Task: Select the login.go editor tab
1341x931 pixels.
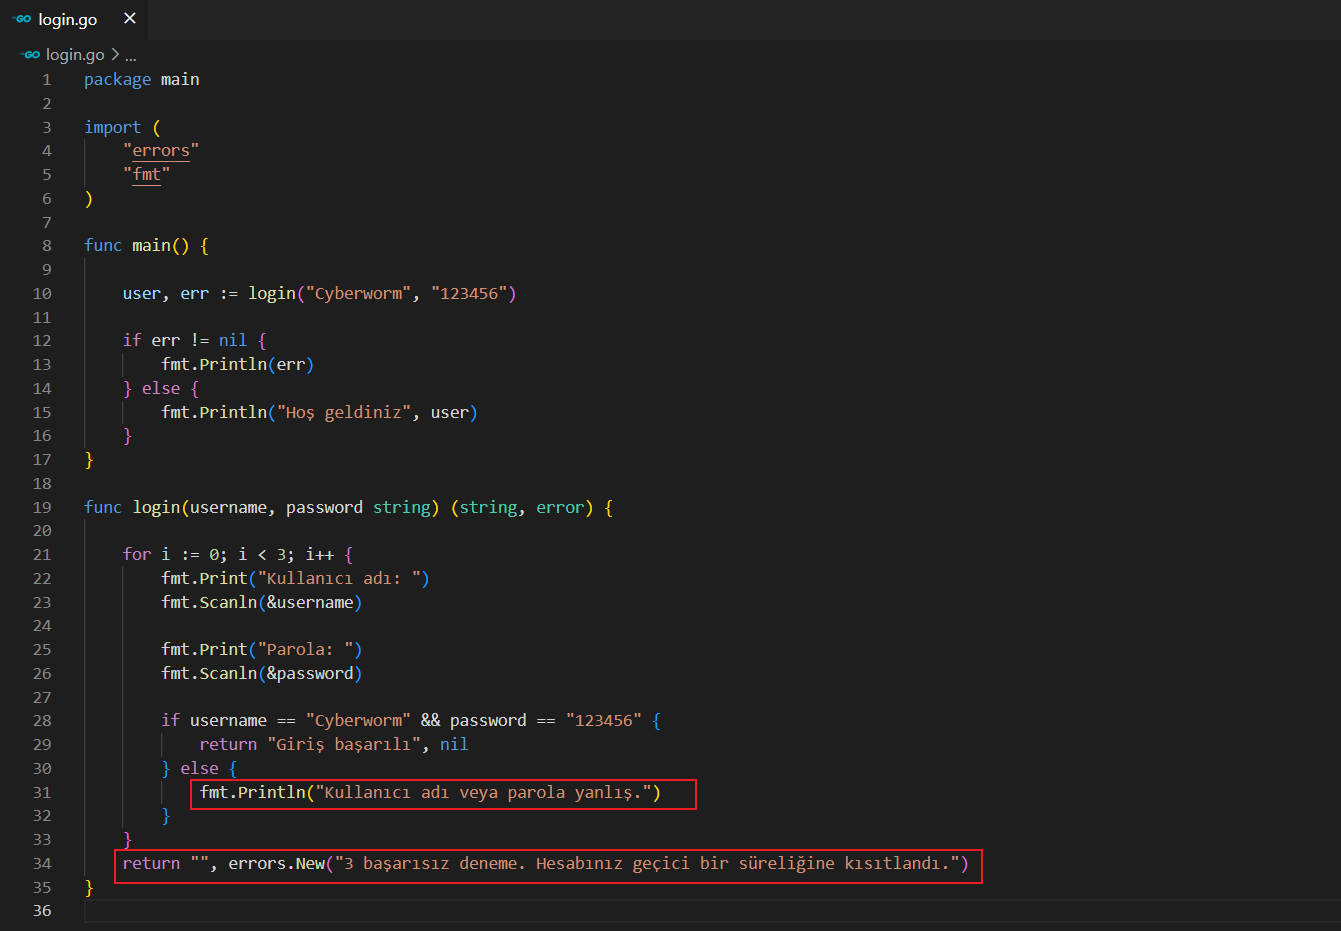Action: coord(68,20)
